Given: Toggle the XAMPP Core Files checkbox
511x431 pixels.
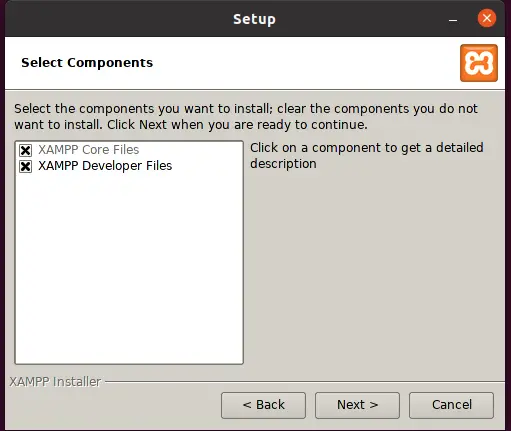Looking at the screenshot, I should [x=26, y=150].
